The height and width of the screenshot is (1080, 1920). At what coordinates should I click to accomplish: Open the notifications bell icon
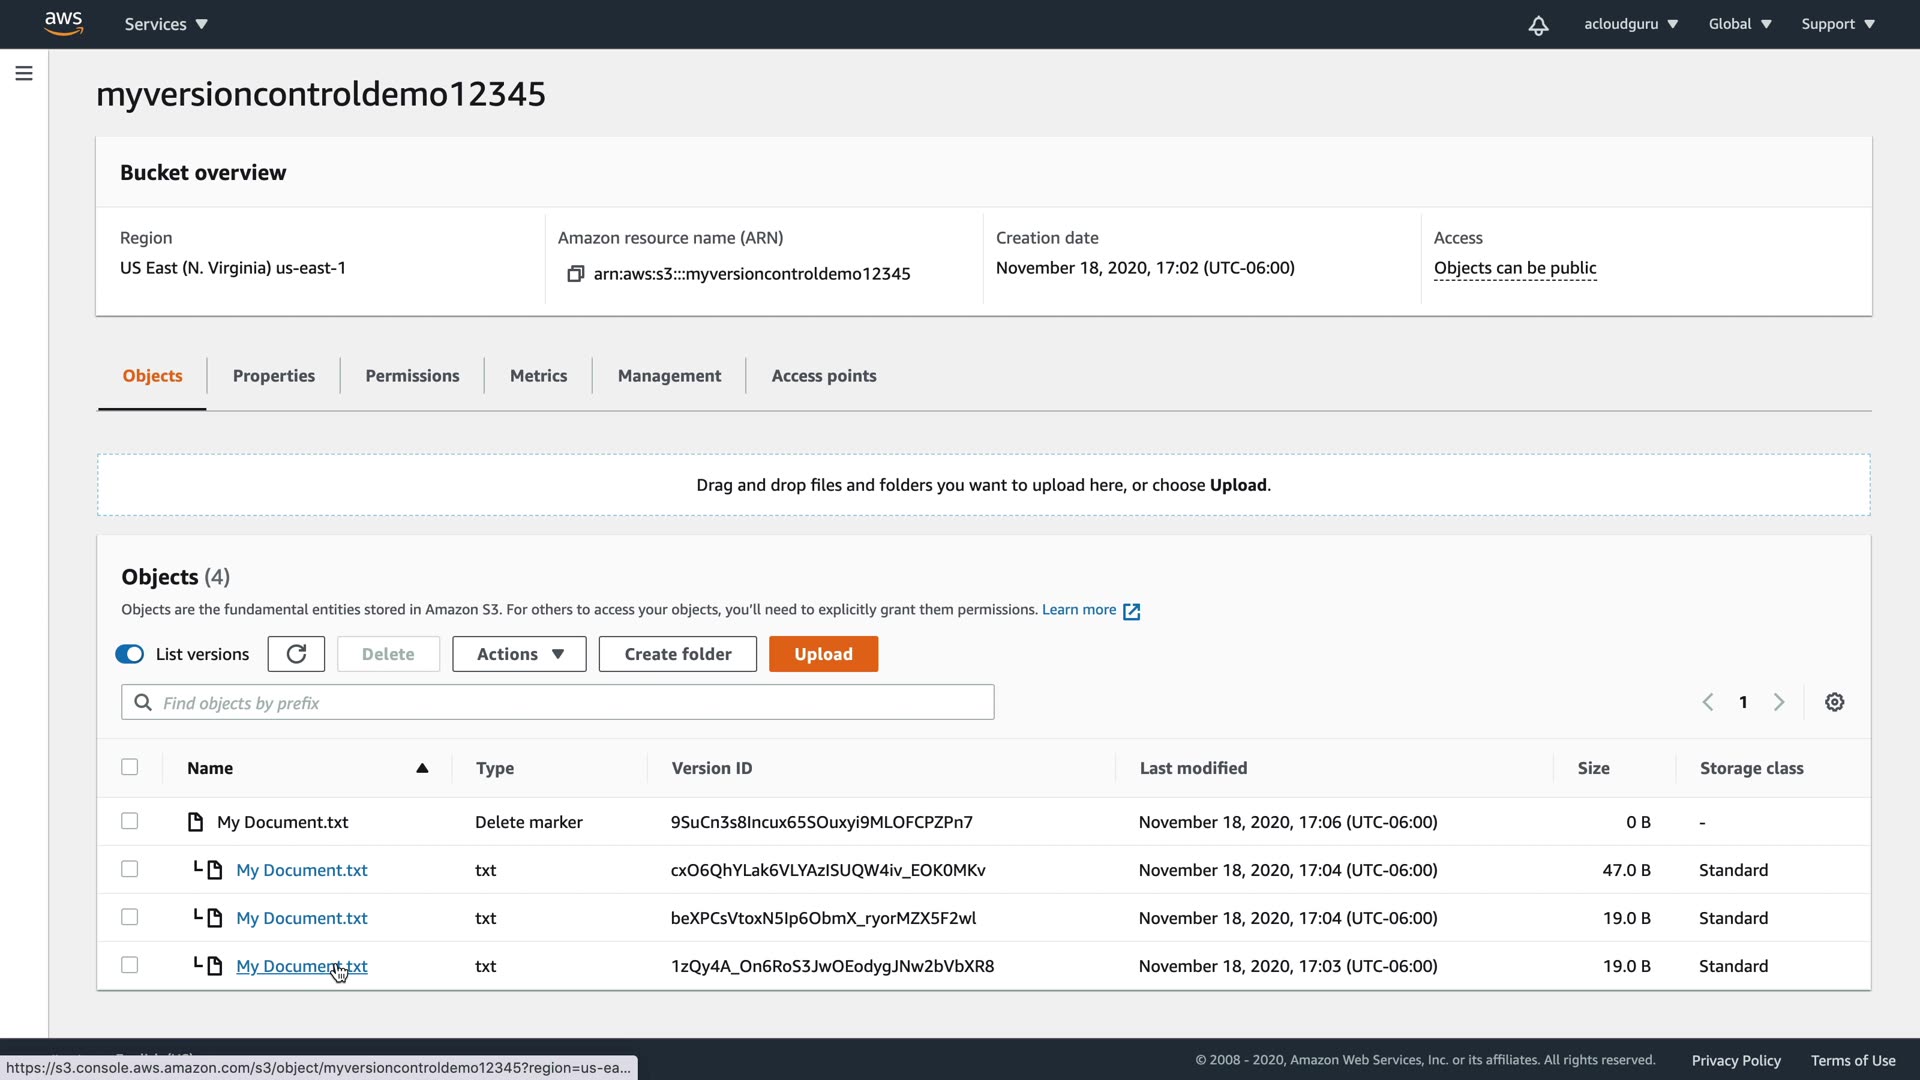pyautogui.click(x=1538, y=25)
